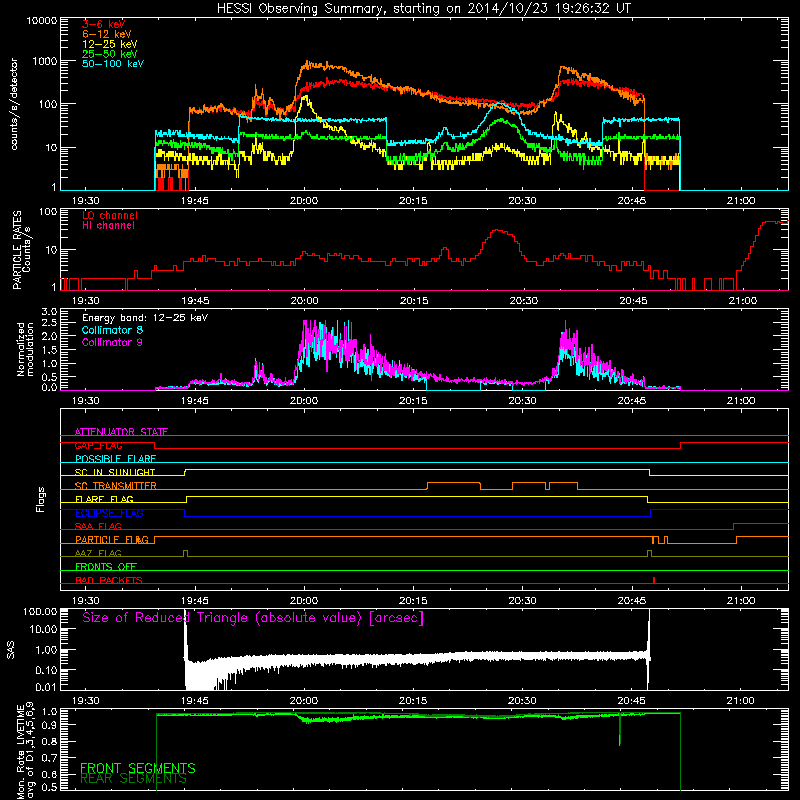Click the SAS axis title
Screen dimensions: 800x800
[x=11, y=649]
